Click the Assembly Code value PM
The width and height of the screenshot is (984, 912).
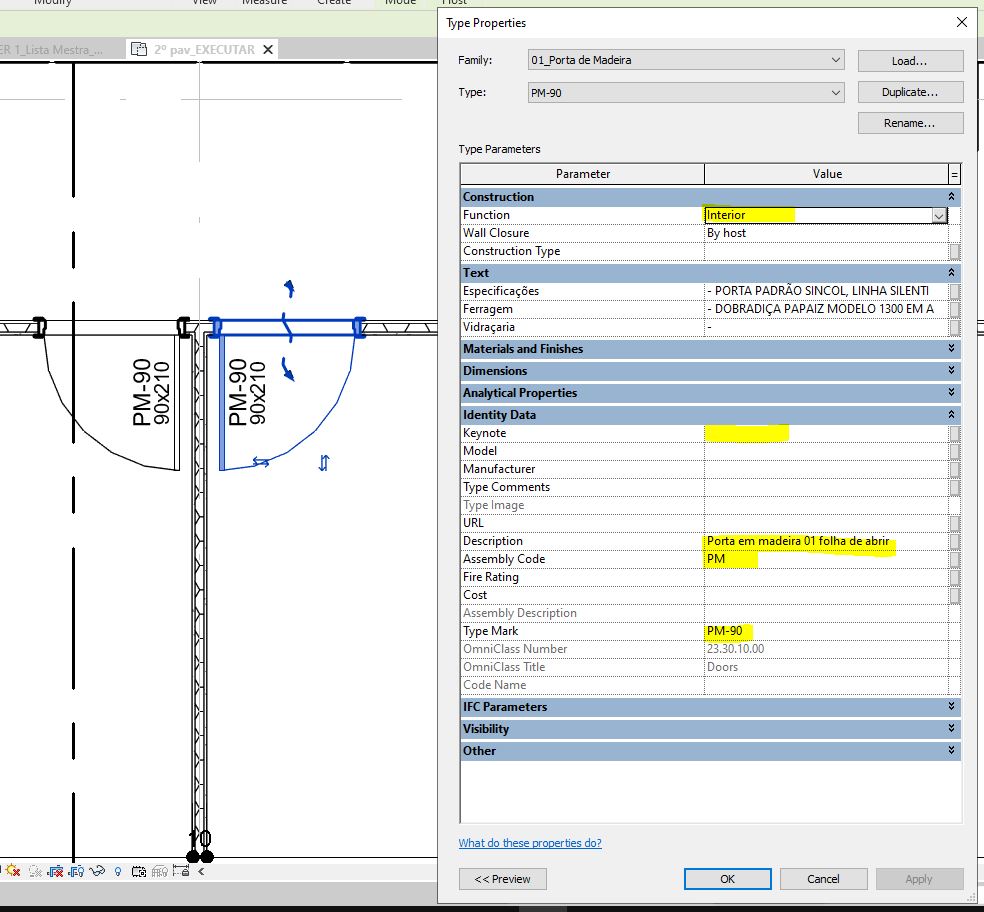[x=716, y=559]
